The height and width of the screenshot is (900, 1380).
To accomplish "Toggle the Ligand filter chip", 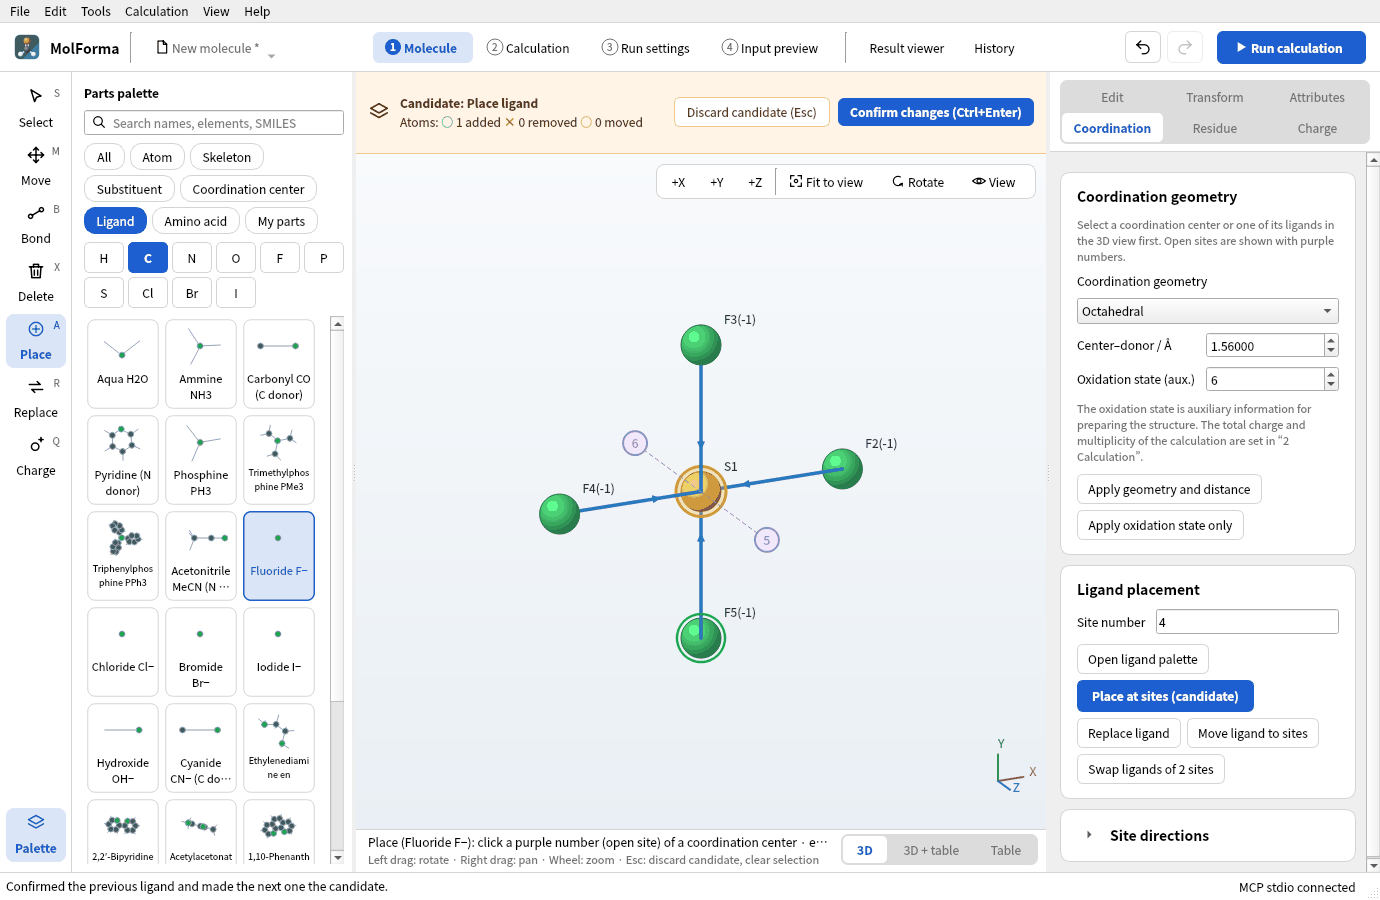I will pos(115,221).
